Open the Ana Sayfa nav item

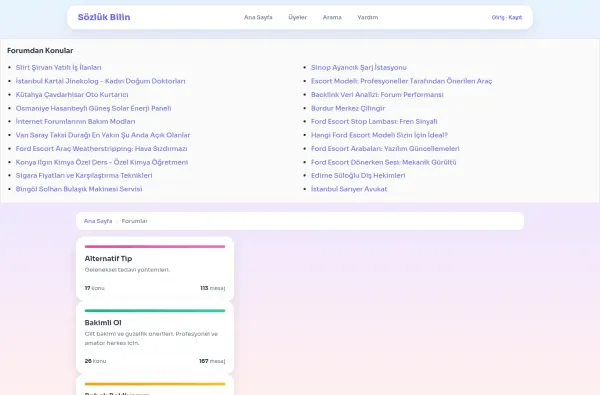(258, 17)
